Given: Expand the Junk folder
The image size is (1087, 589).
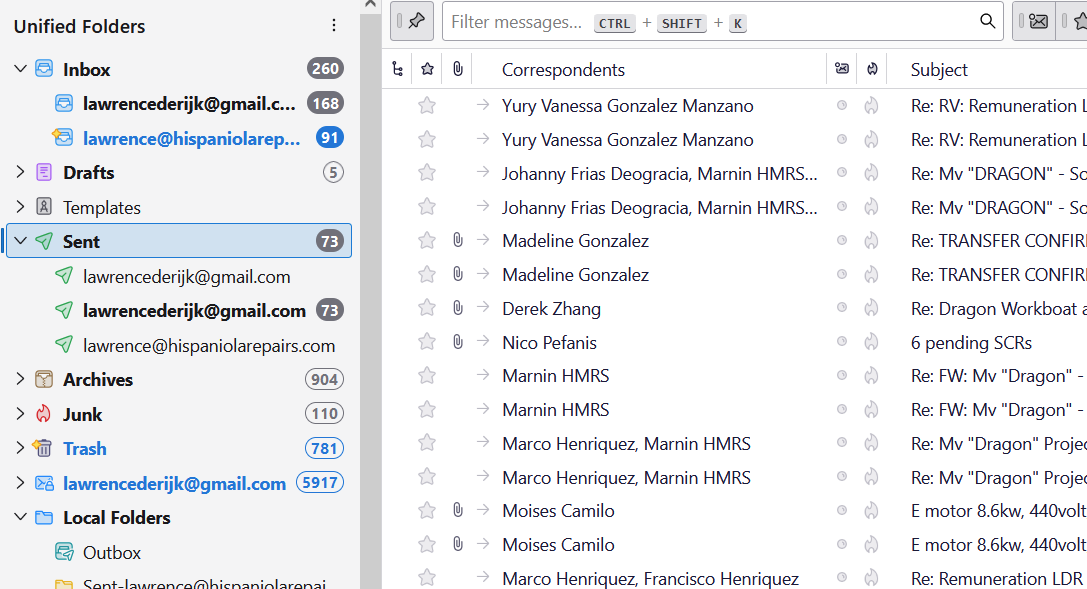Looking at the screenshot, I should point(20,414).
